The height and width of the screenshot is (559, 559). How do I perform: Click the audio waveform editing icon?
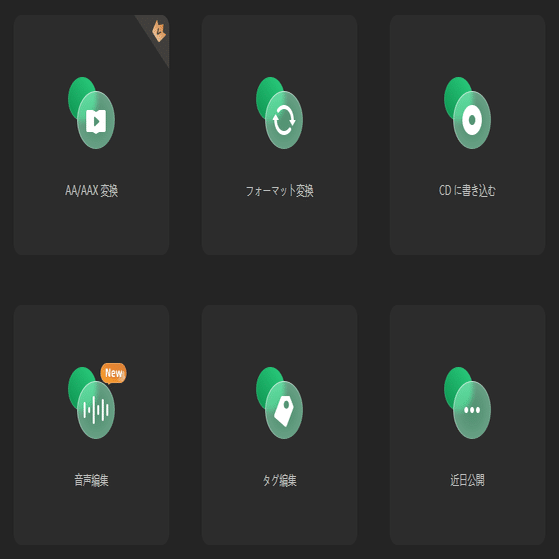click(x=92, y=403)
